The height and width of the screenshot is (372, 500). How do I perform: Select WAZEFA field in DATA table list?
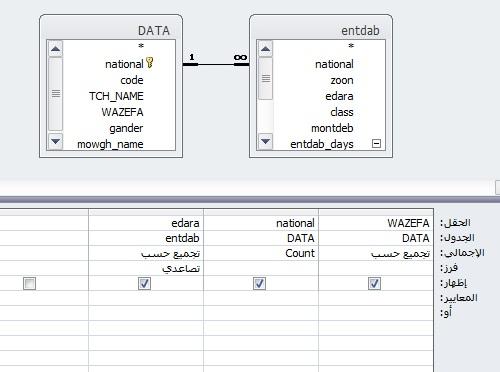122,112
